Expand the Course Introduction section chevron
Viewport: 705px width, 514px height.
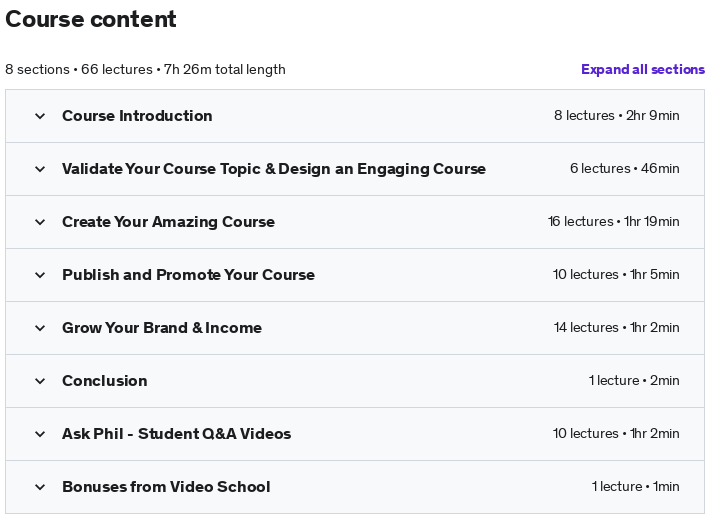(x=40, y=116)
